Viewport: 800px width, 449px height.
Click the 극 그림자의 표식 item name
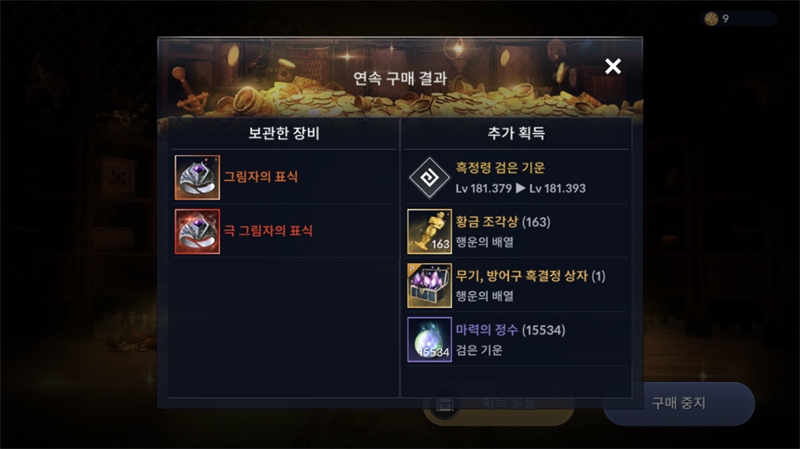point(268,231)
